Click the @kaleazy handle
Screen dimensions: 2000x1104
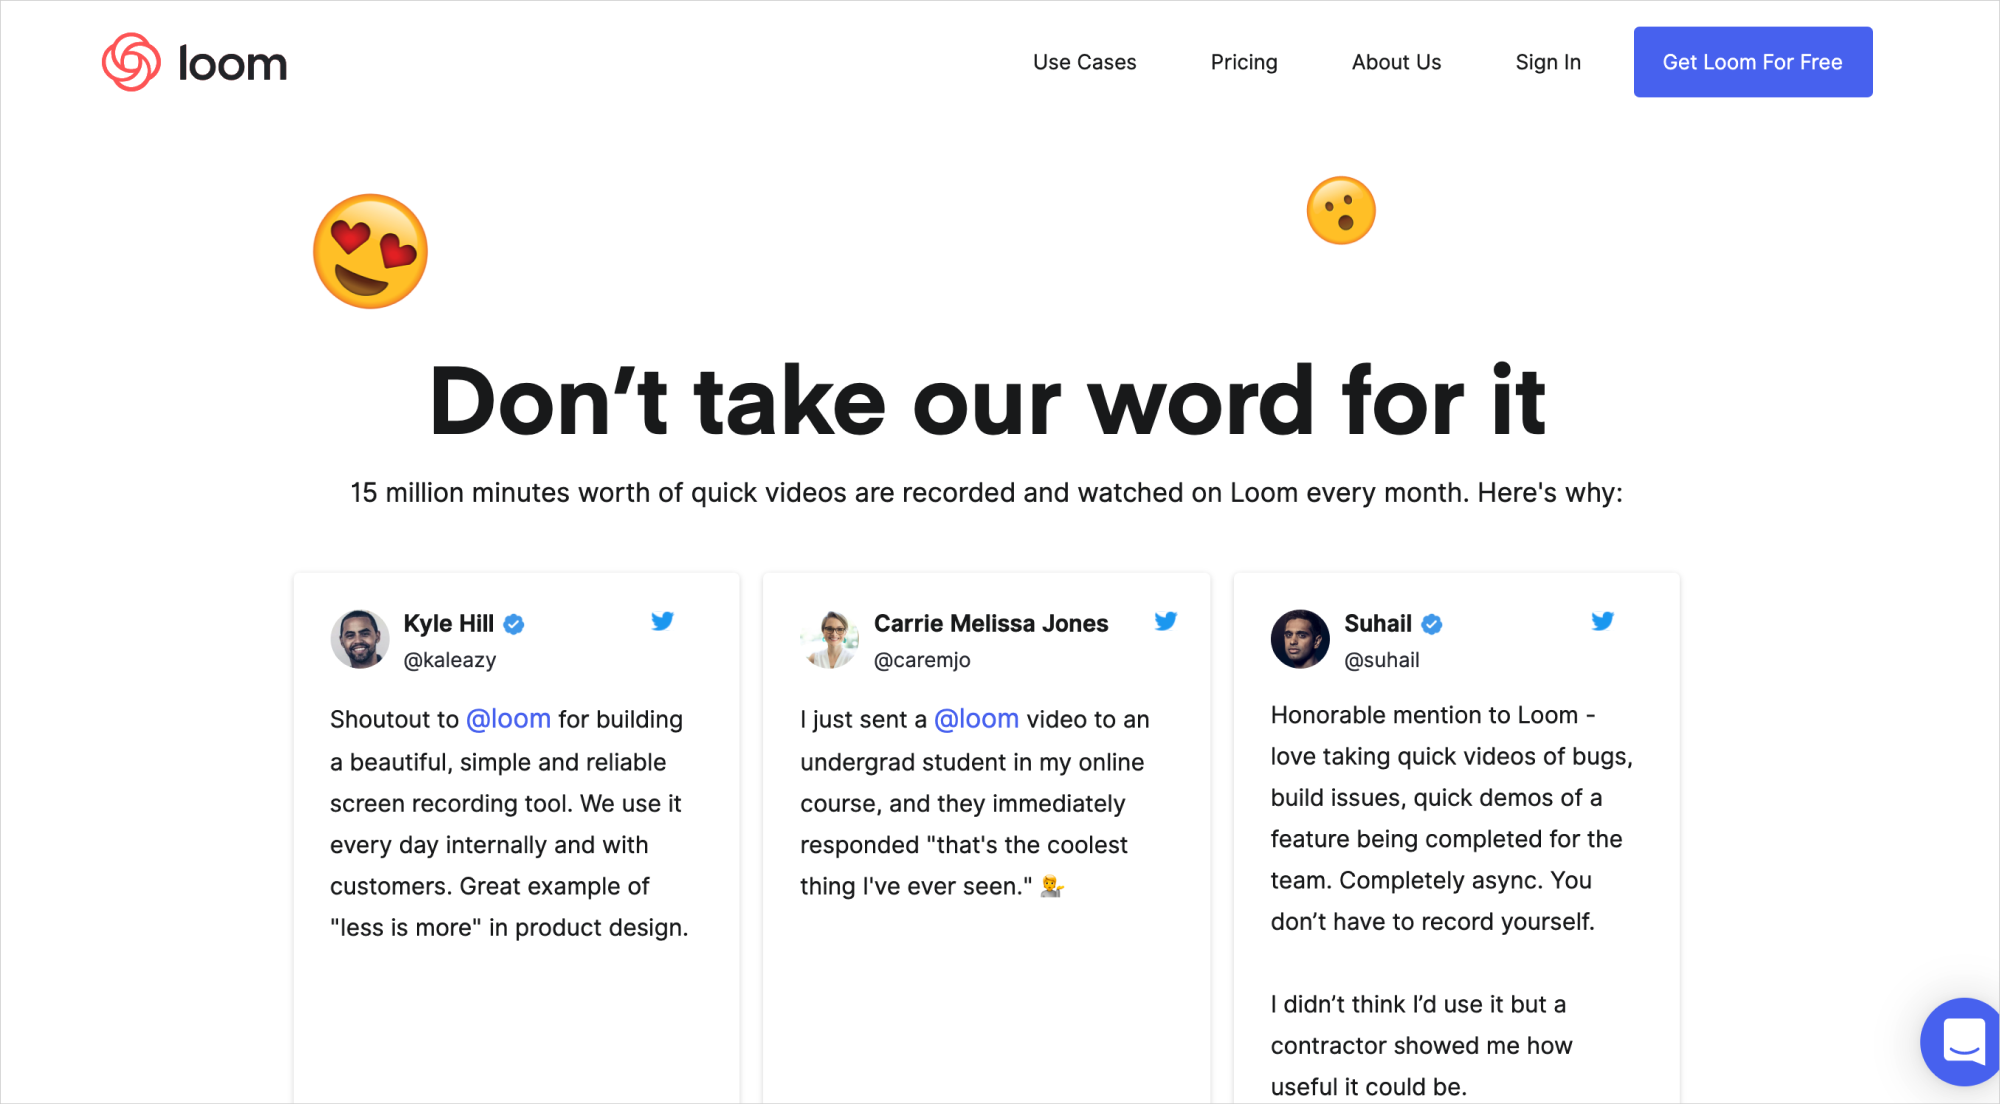(x=450, y=660)
